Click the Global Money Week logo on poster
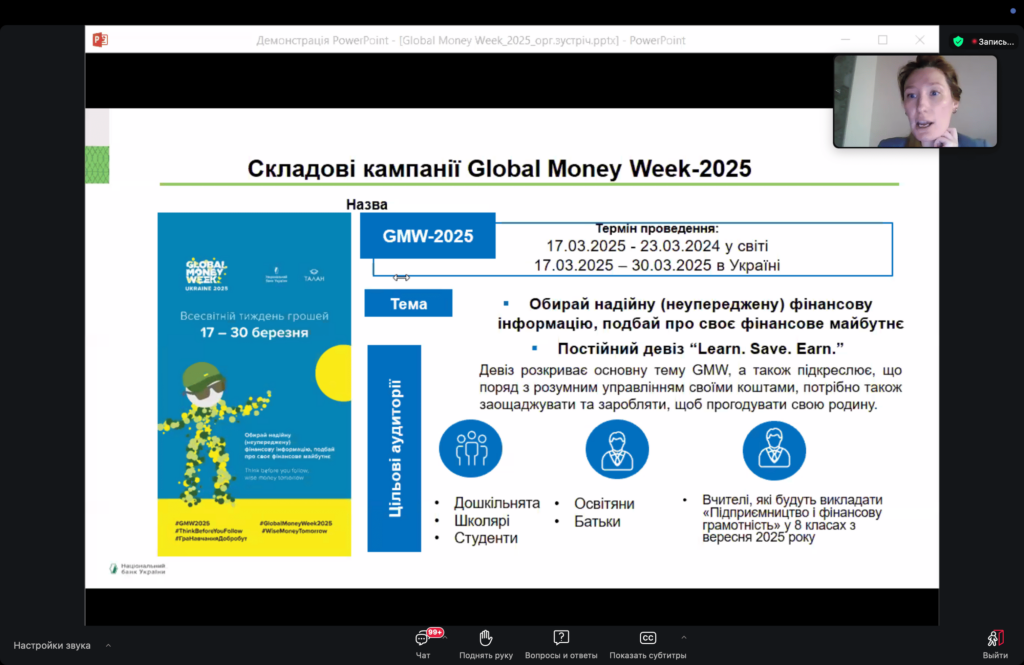1024x665 pixels. [206, 274]
